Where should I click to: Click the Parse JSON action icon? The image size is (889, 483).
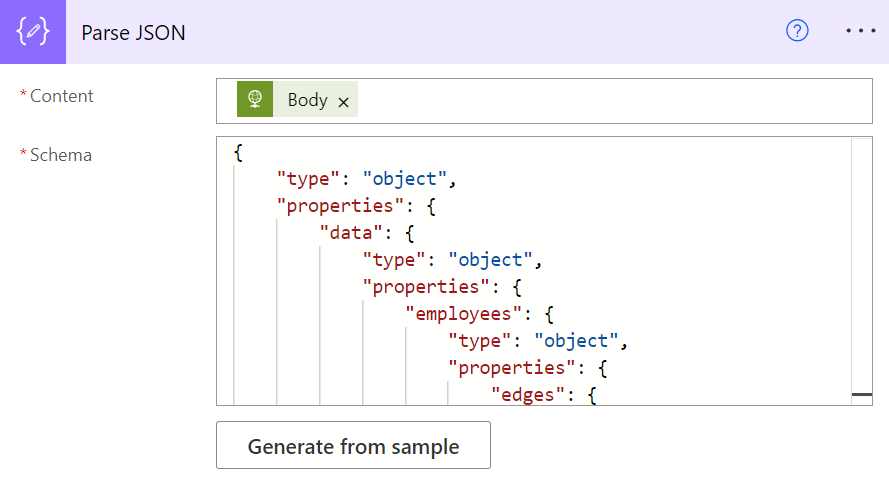click(33, 32)
